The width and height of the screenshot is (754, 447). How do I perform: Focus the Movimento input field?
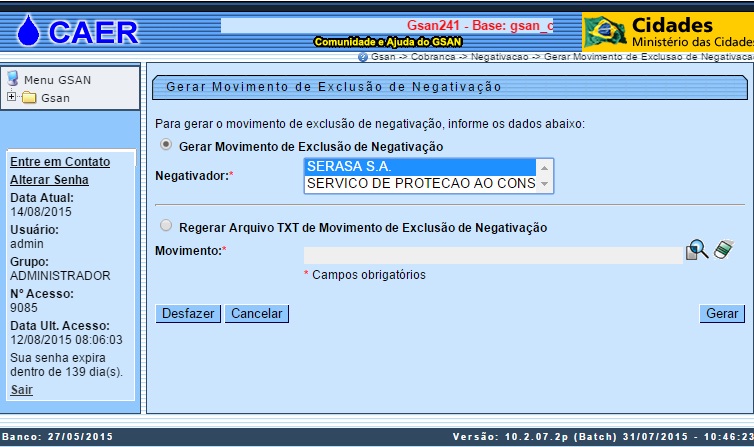pos(493,255)
